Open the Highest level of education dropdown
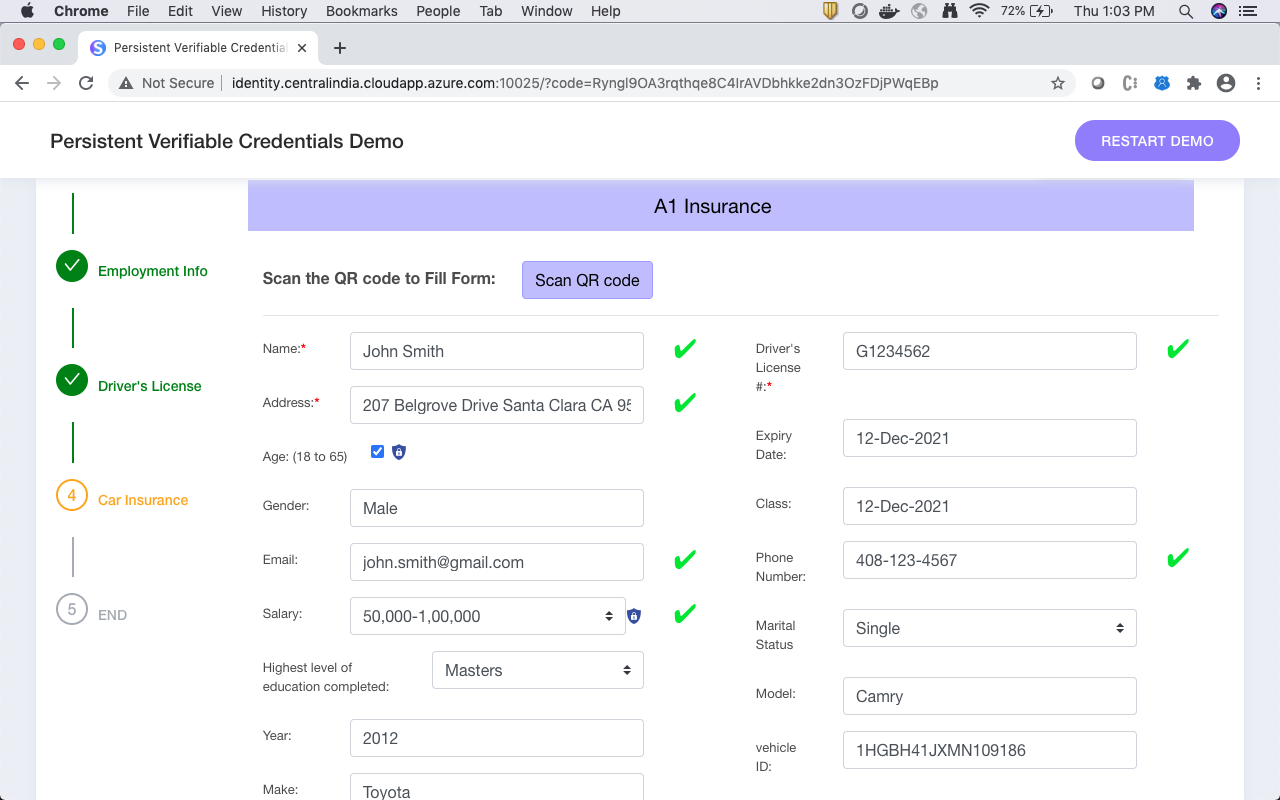The width and height of the screenshot is (1280, 800). [538, 670]
